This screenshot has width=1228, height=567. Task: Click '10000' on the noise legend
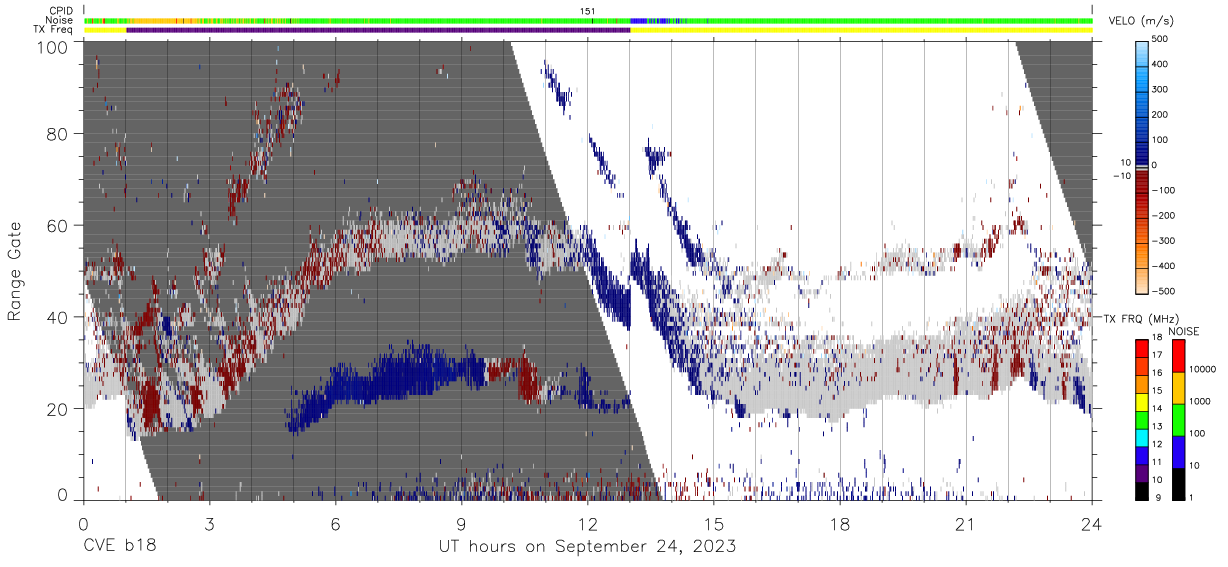coord(1200,369)
